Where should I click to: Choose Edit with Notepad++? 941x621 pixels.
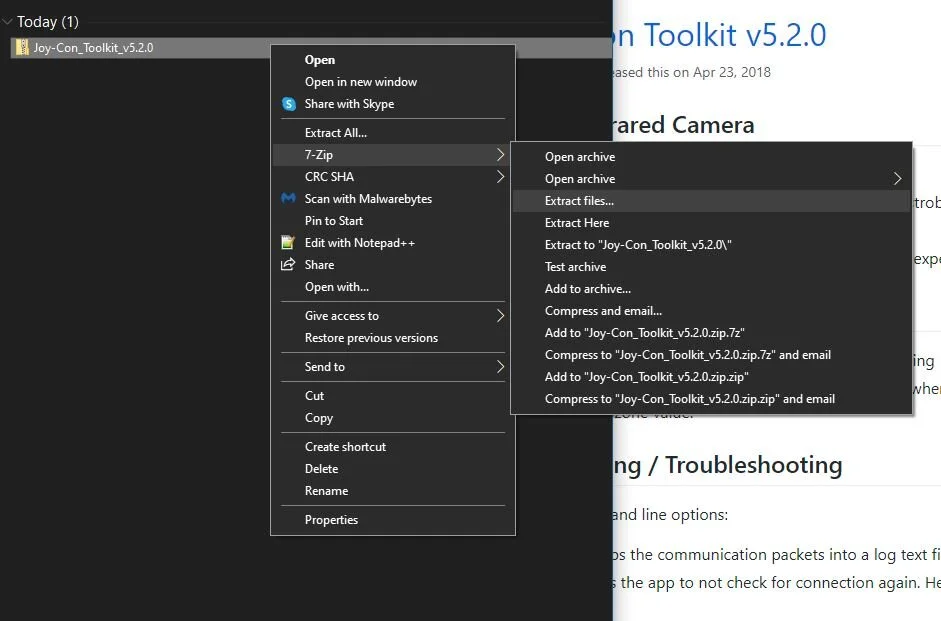click(393, 242)
